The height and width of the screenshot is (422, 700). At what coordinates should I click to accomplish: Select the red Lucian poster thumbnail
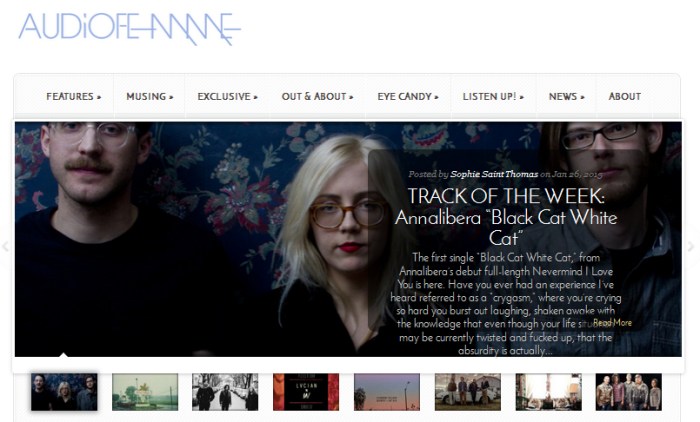click(x=306, y=392)
